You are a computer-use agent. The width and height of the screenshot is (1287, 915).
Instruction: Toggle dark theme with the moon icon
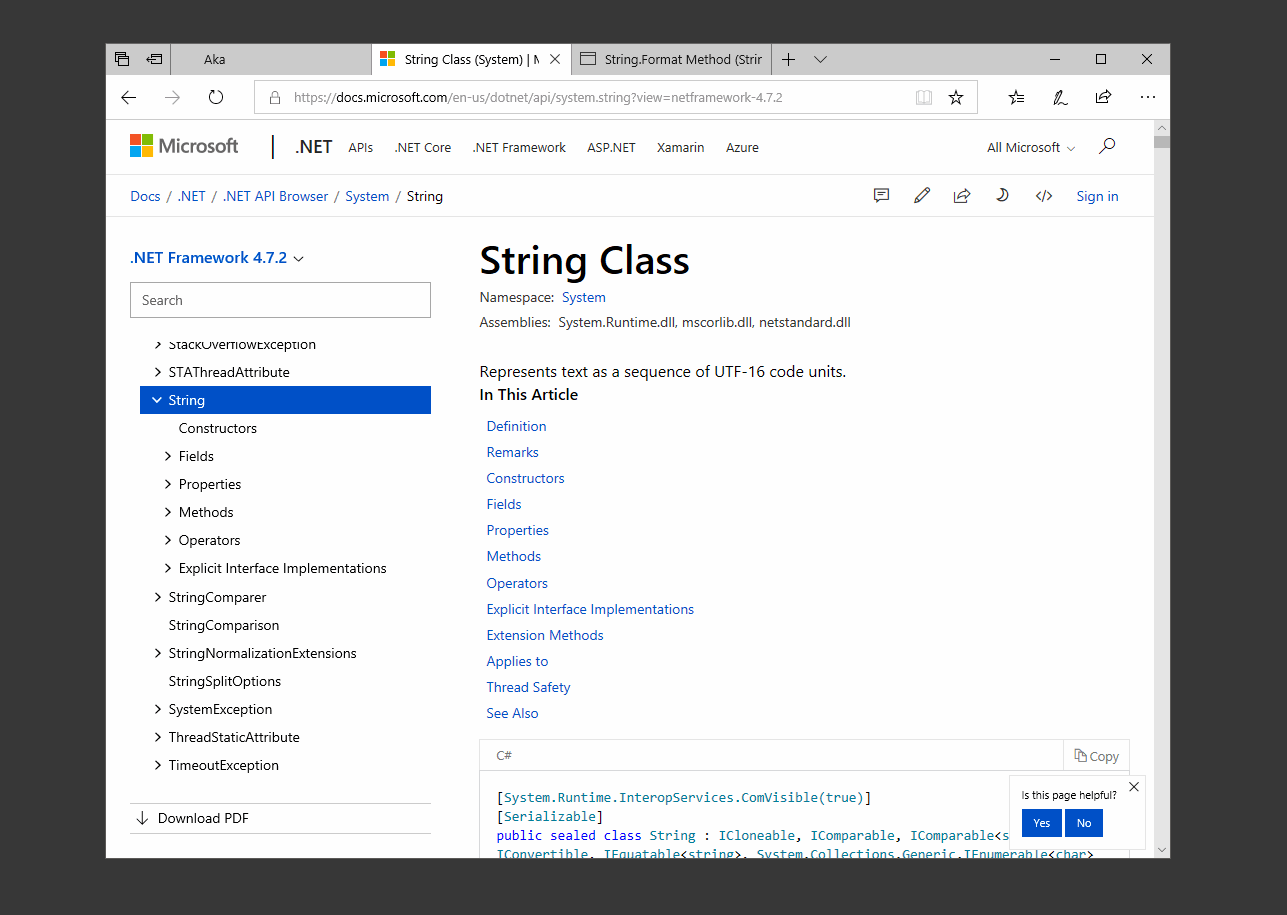1002,196
